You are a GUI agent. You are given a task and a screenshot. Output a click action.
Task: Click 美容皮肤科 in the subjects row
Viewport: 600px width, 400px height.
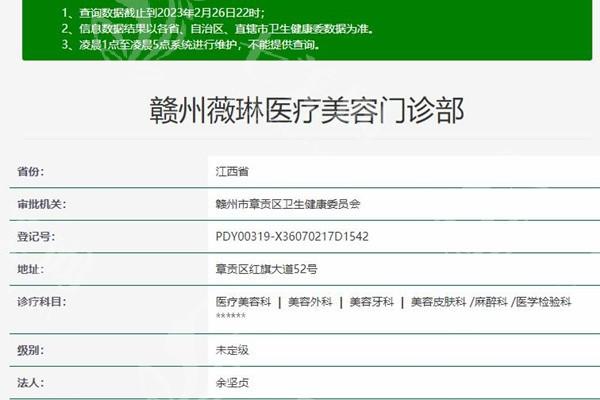tap(439, 302)
